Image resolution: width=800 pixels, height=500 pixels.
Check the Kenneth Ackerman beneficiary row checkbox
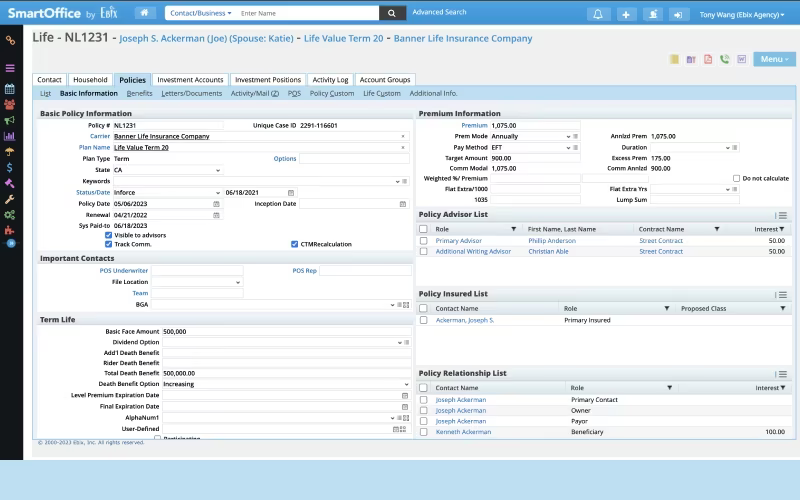tap(423, 432)
